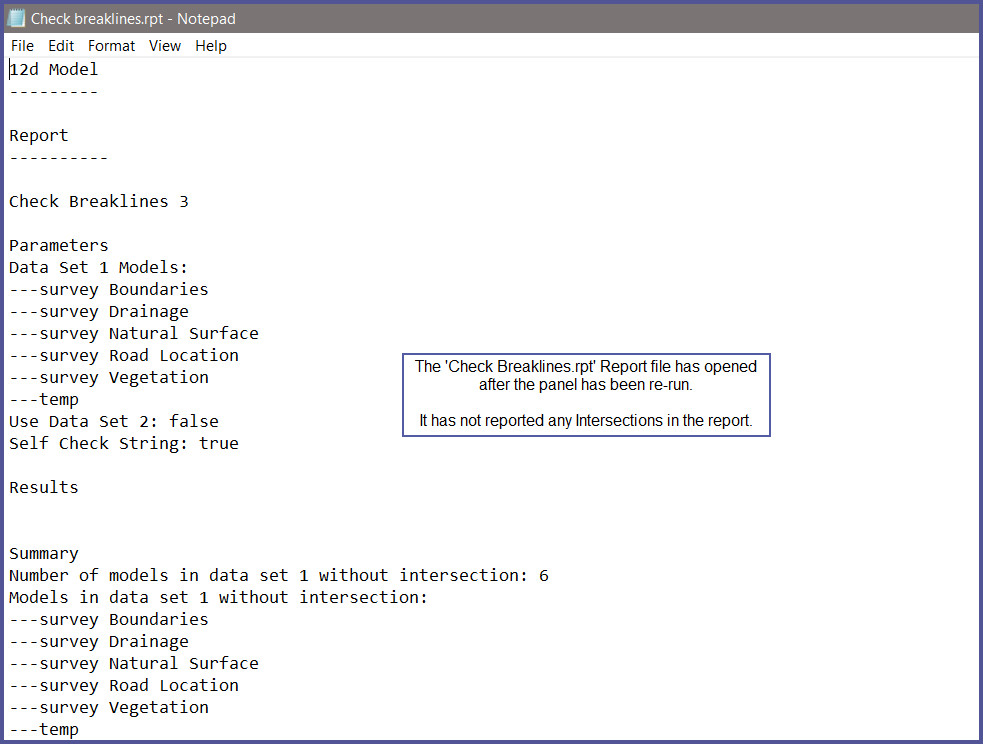Click '---survey Vegetation' under Summary

click(109, 708)
